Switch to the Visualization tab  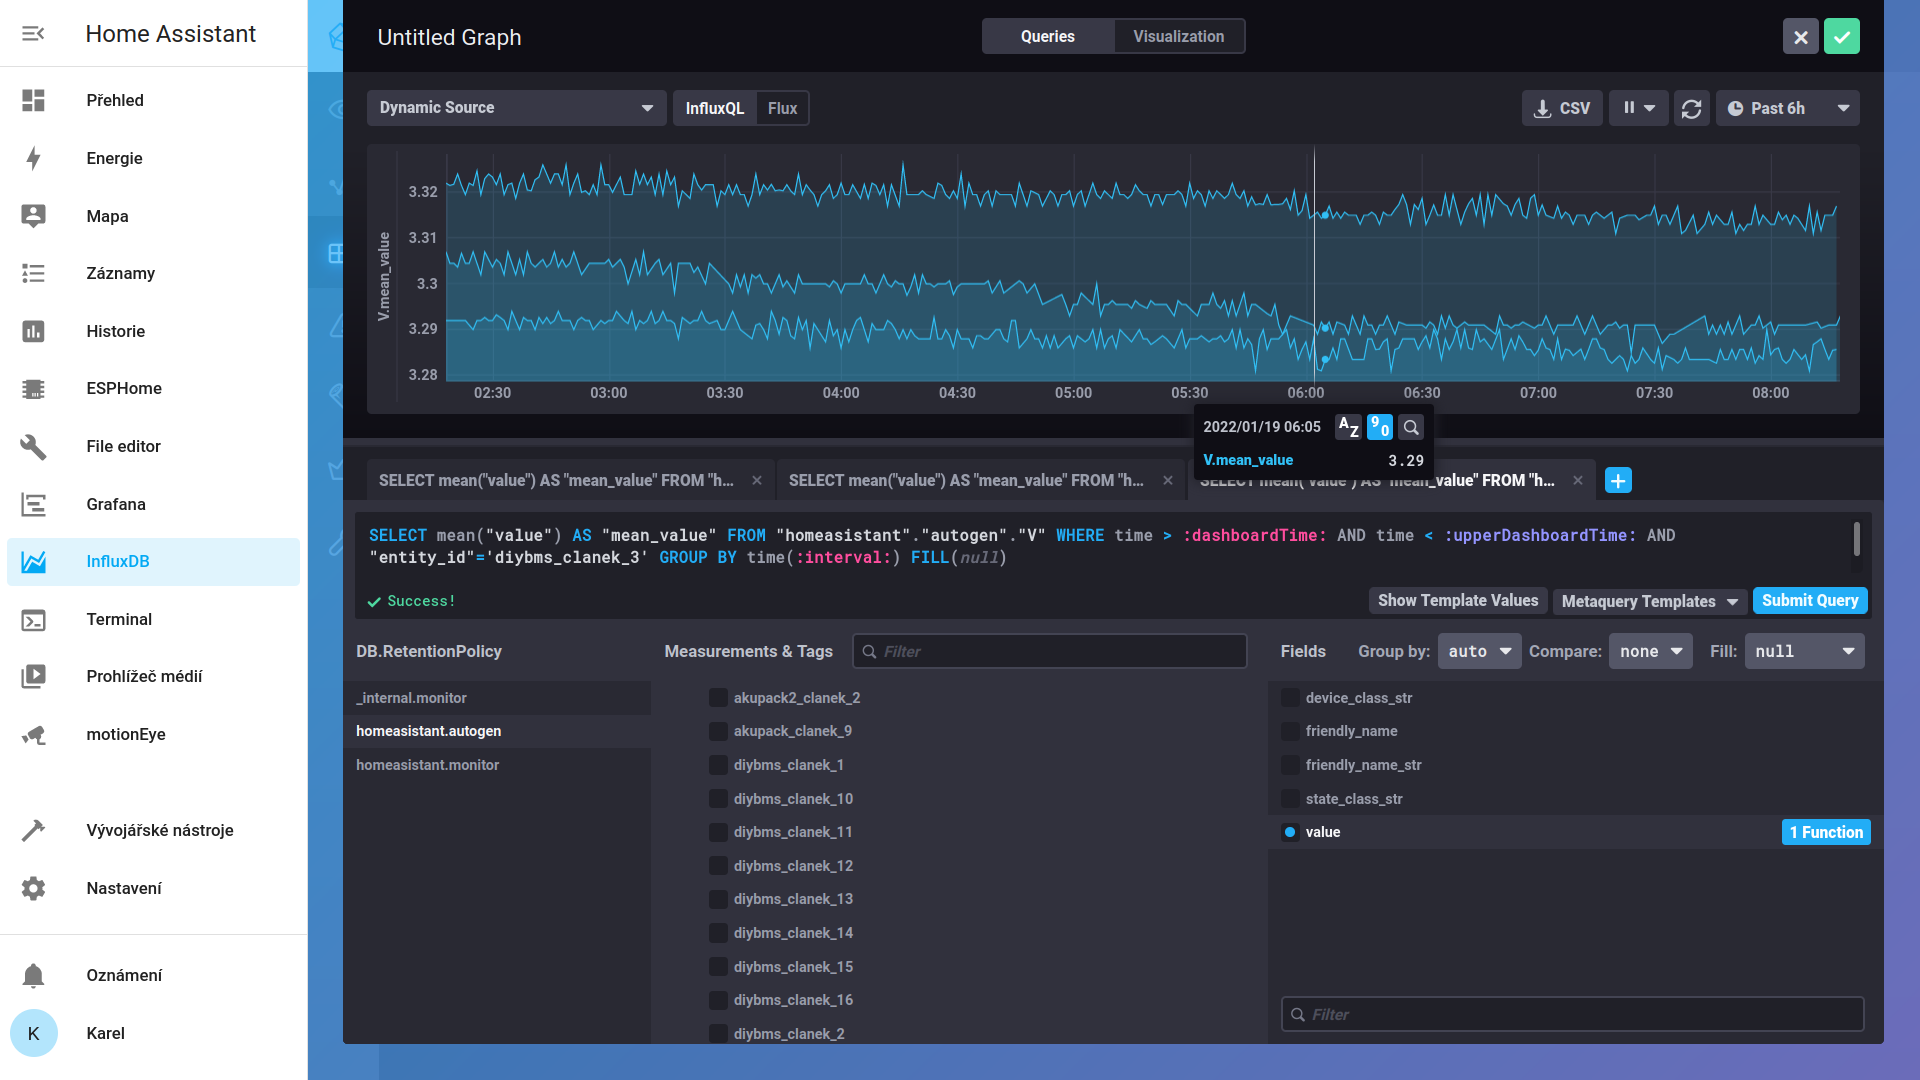1178,36
